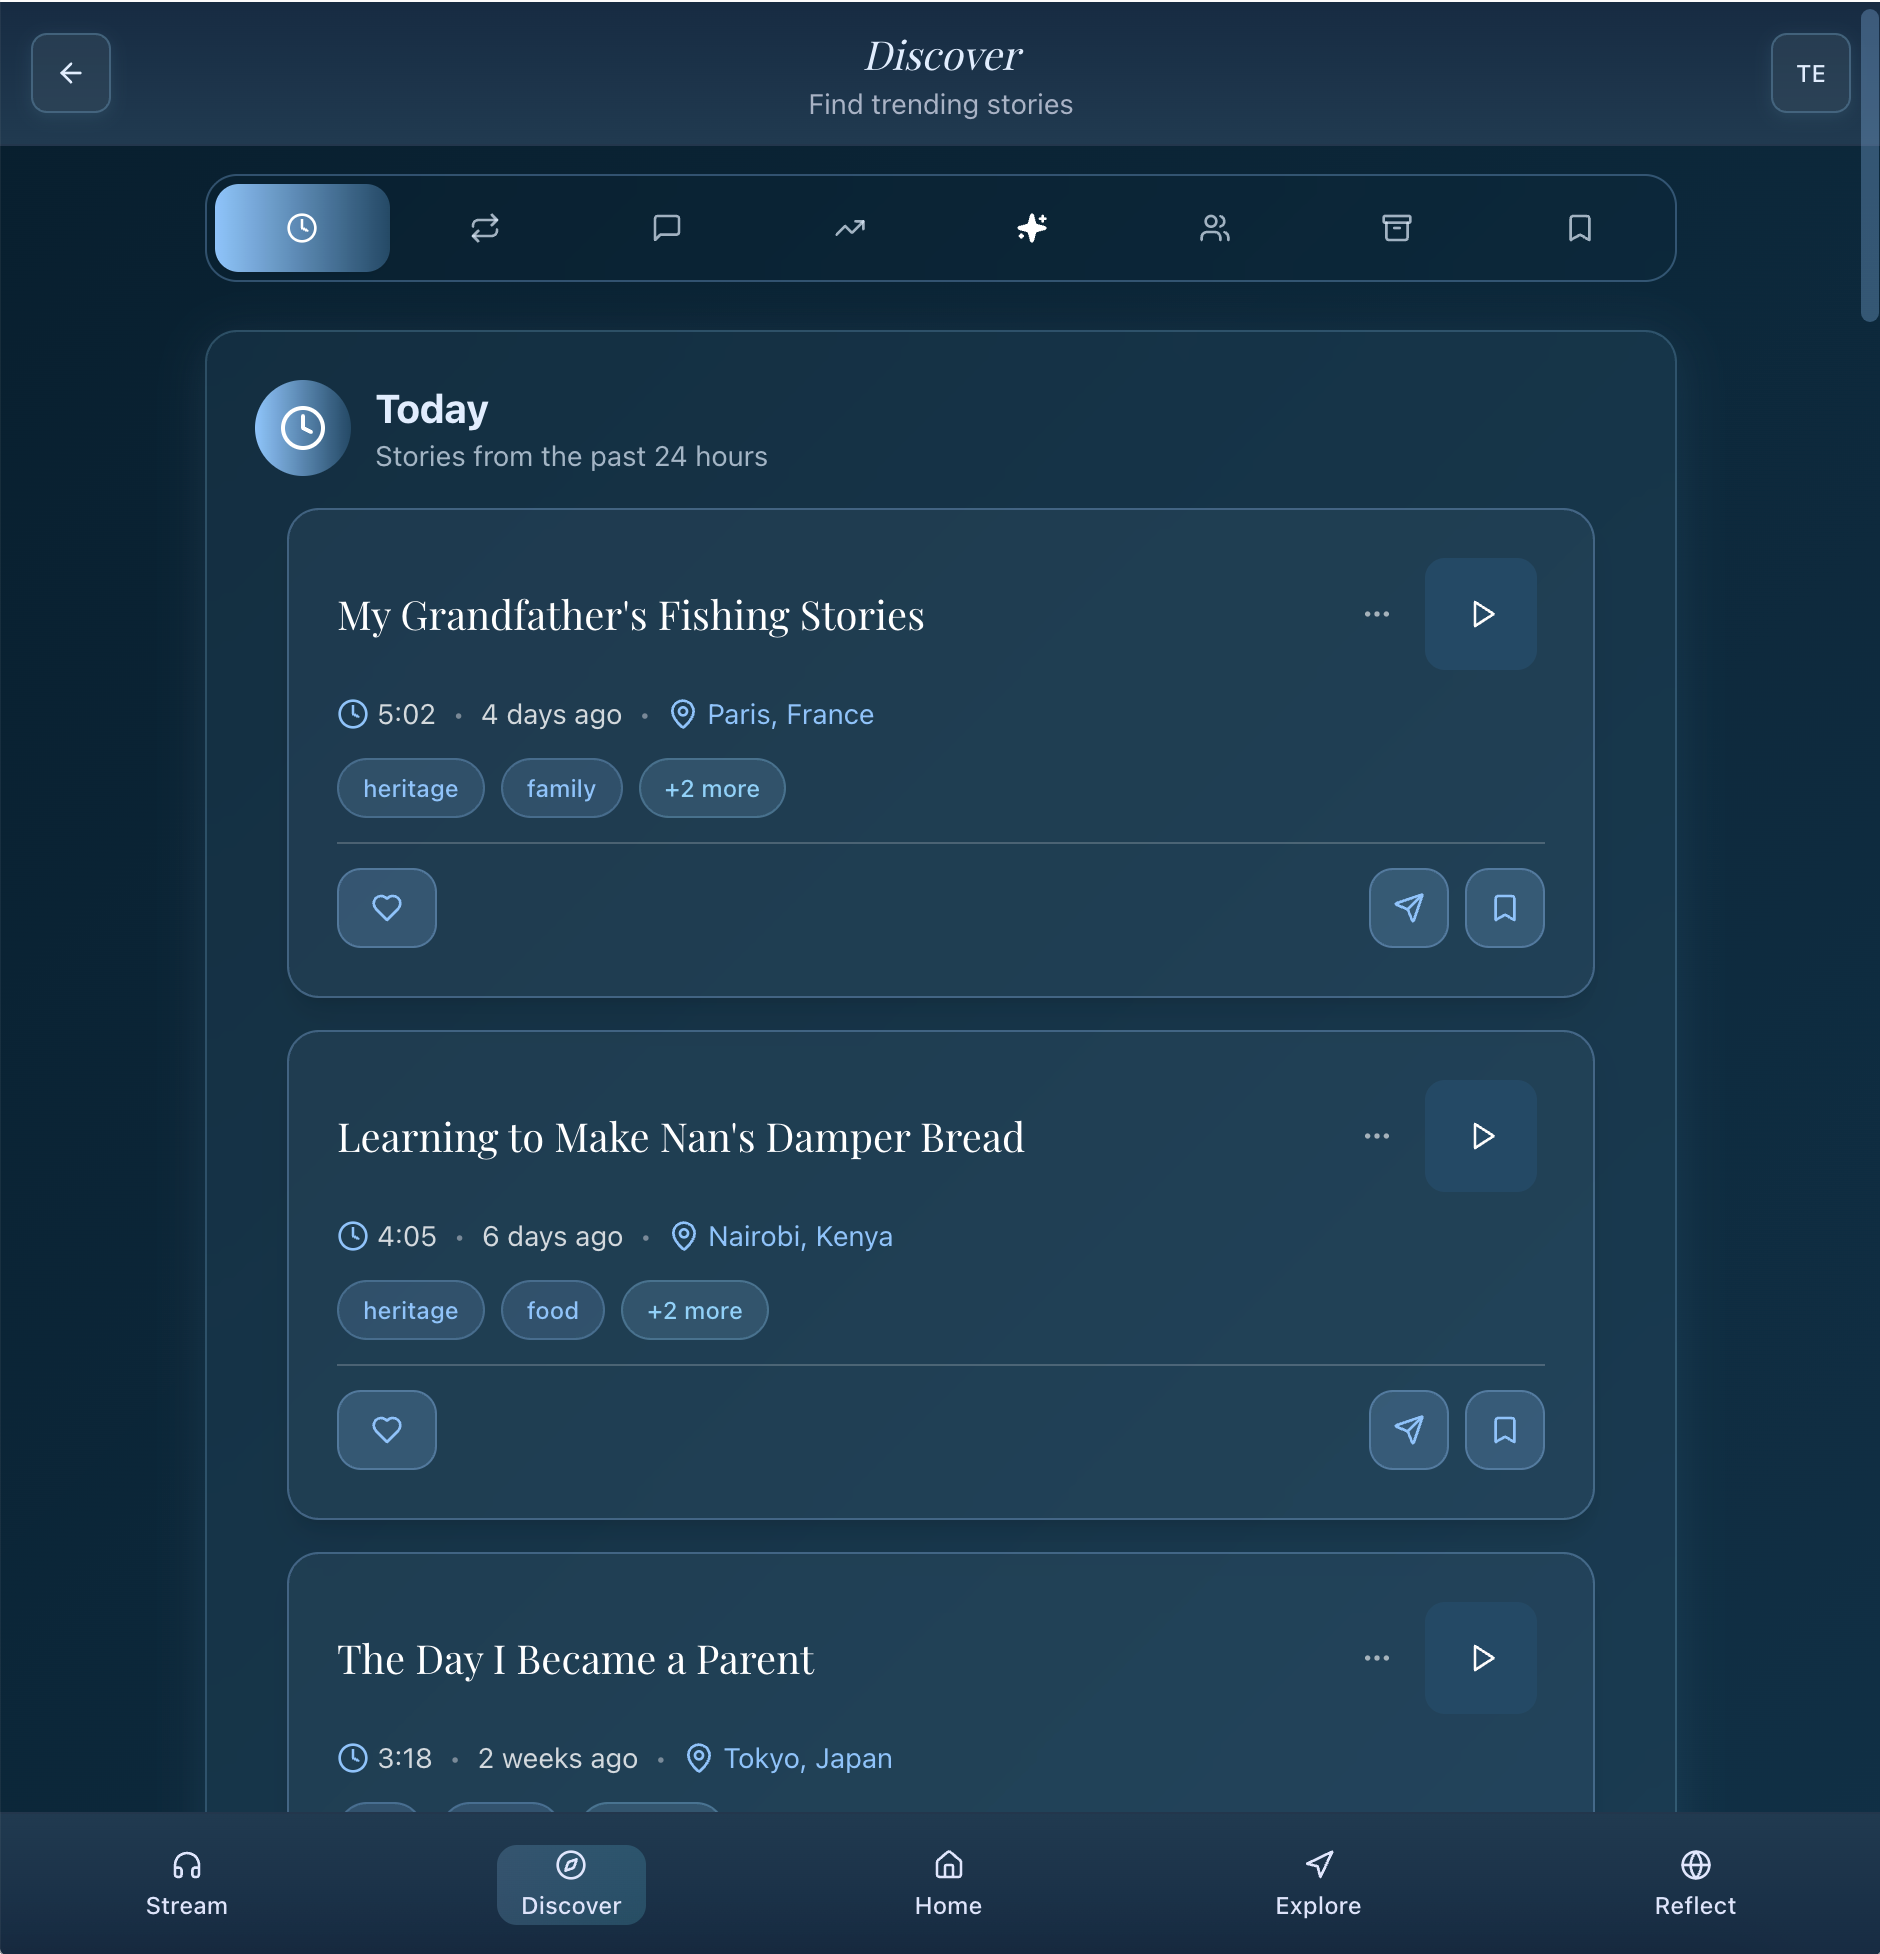
Task: Select the repeat filter icon in the filter bar
Action: pyautogui.click(x=484, y=228)
